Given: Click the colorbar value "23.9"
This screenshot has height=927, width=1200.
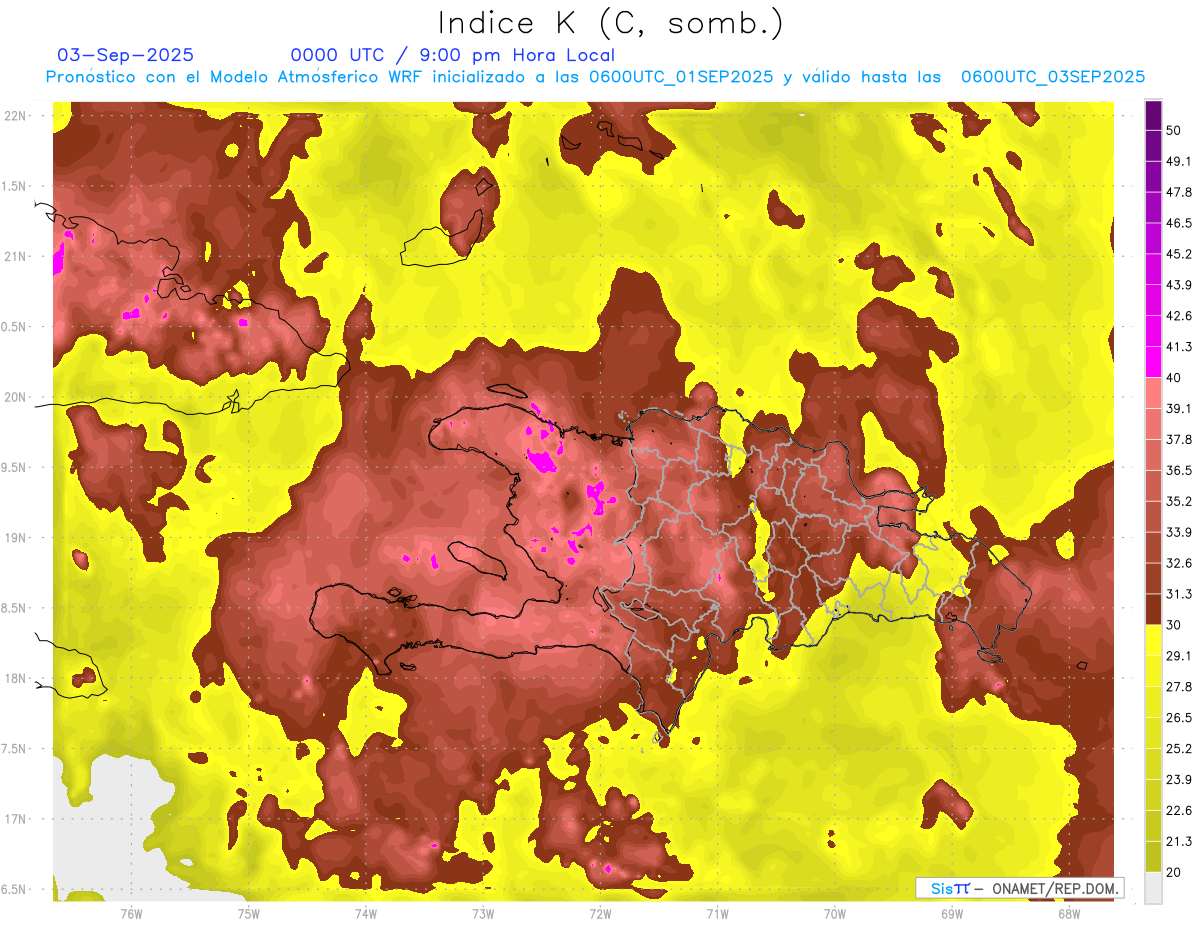Looking at the screenshot, I should (x=1179, y=779).
